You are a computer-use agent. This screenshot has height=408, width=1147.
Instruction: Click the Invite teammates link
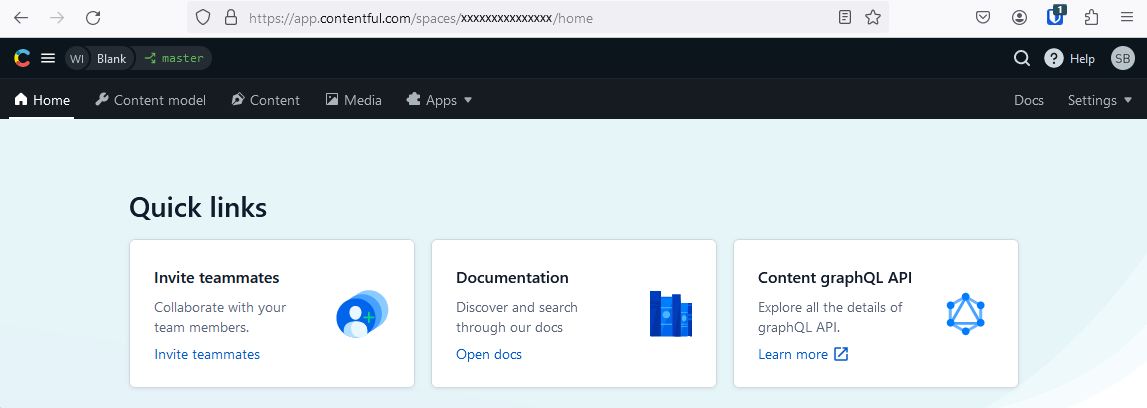pyautogui.click(x=207, y=355)
